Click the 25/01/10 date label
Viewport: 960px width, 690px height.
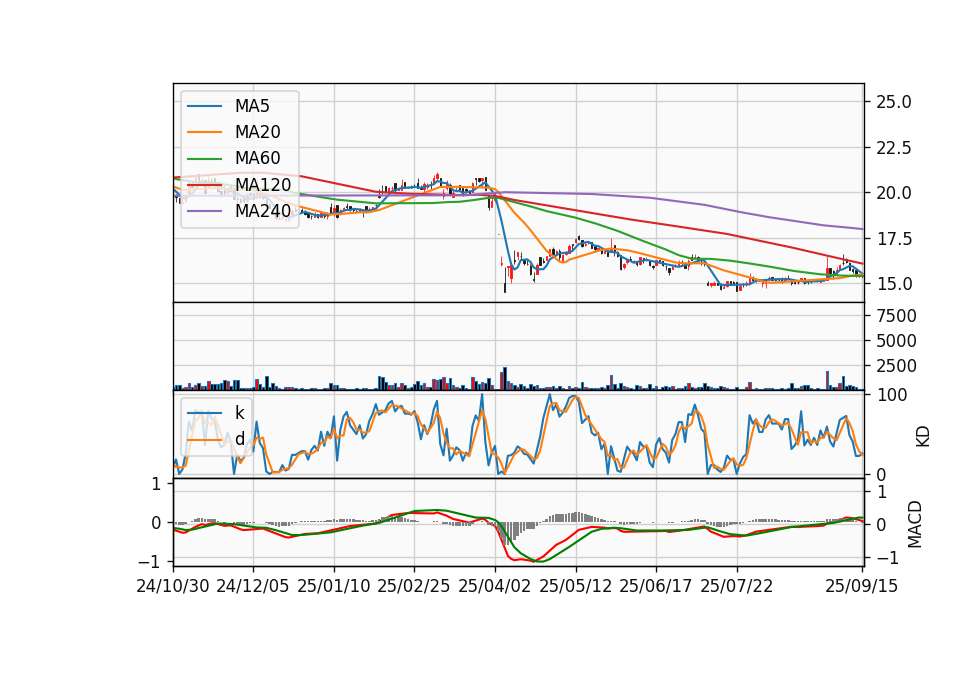tap(334, 587)
